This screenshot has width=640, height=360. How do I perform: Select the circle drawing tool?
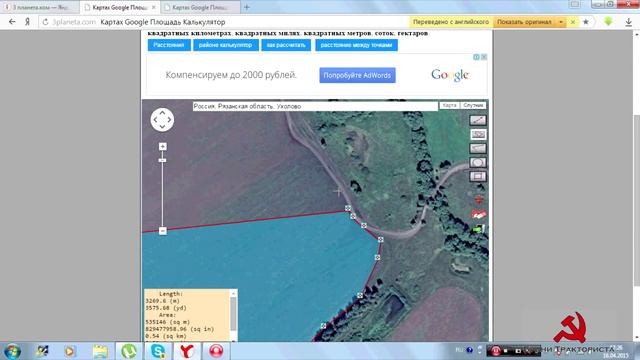[478, 162]
